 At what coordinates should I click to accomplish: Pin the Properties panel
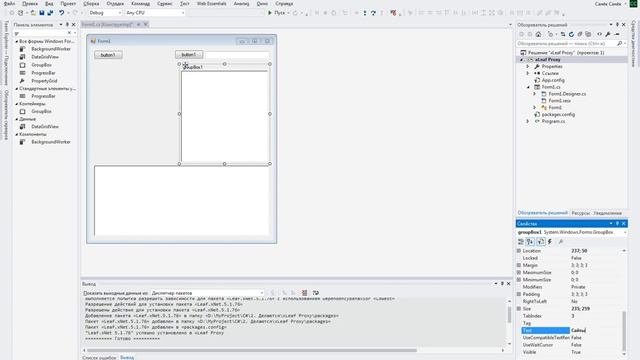coord(617,224)
